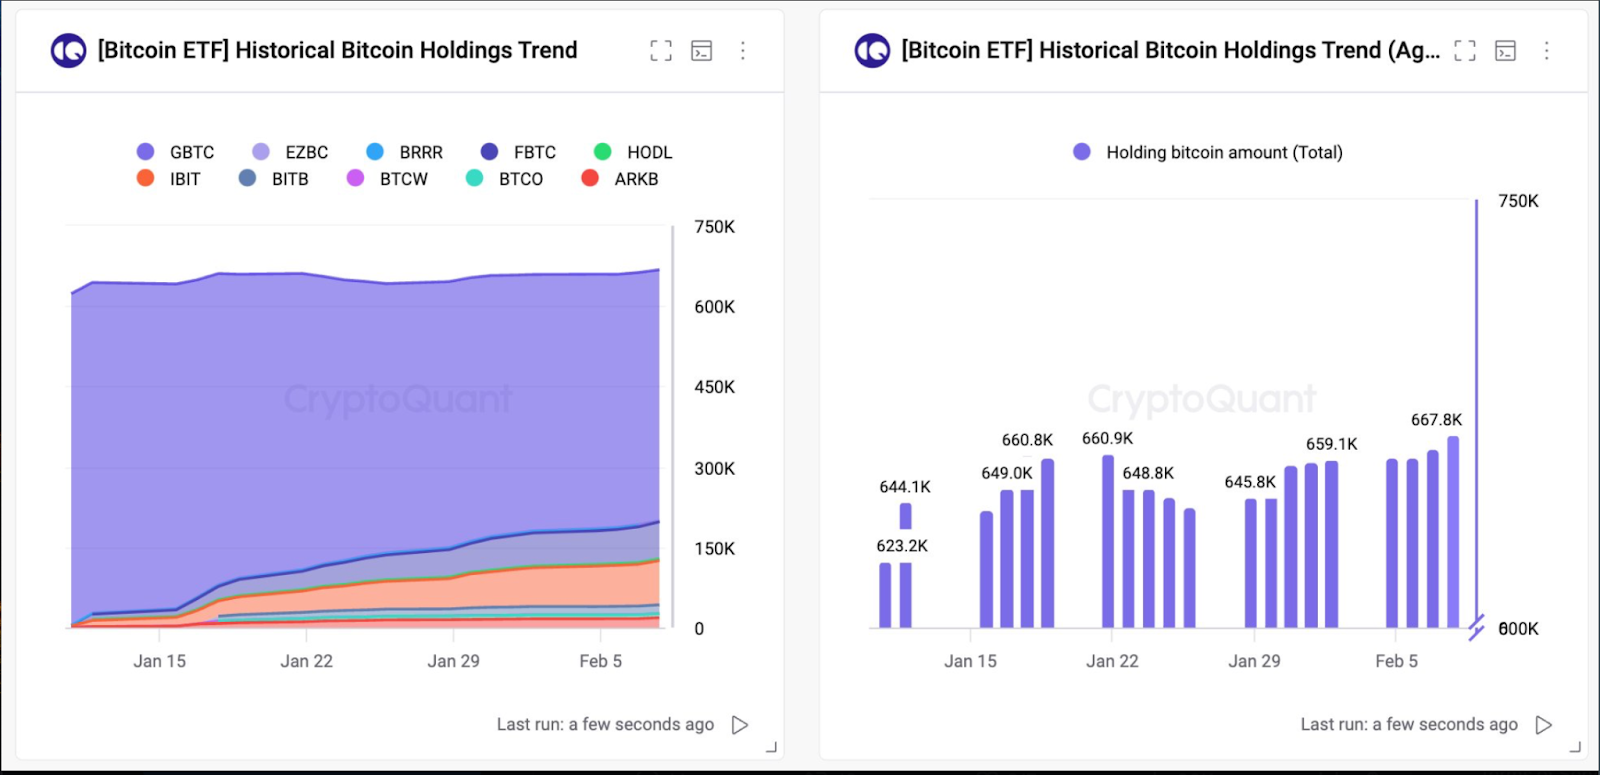
Task: Click the left panel title Historical Bitcoin Holdings Trend
Action: [x=337, y=50]
